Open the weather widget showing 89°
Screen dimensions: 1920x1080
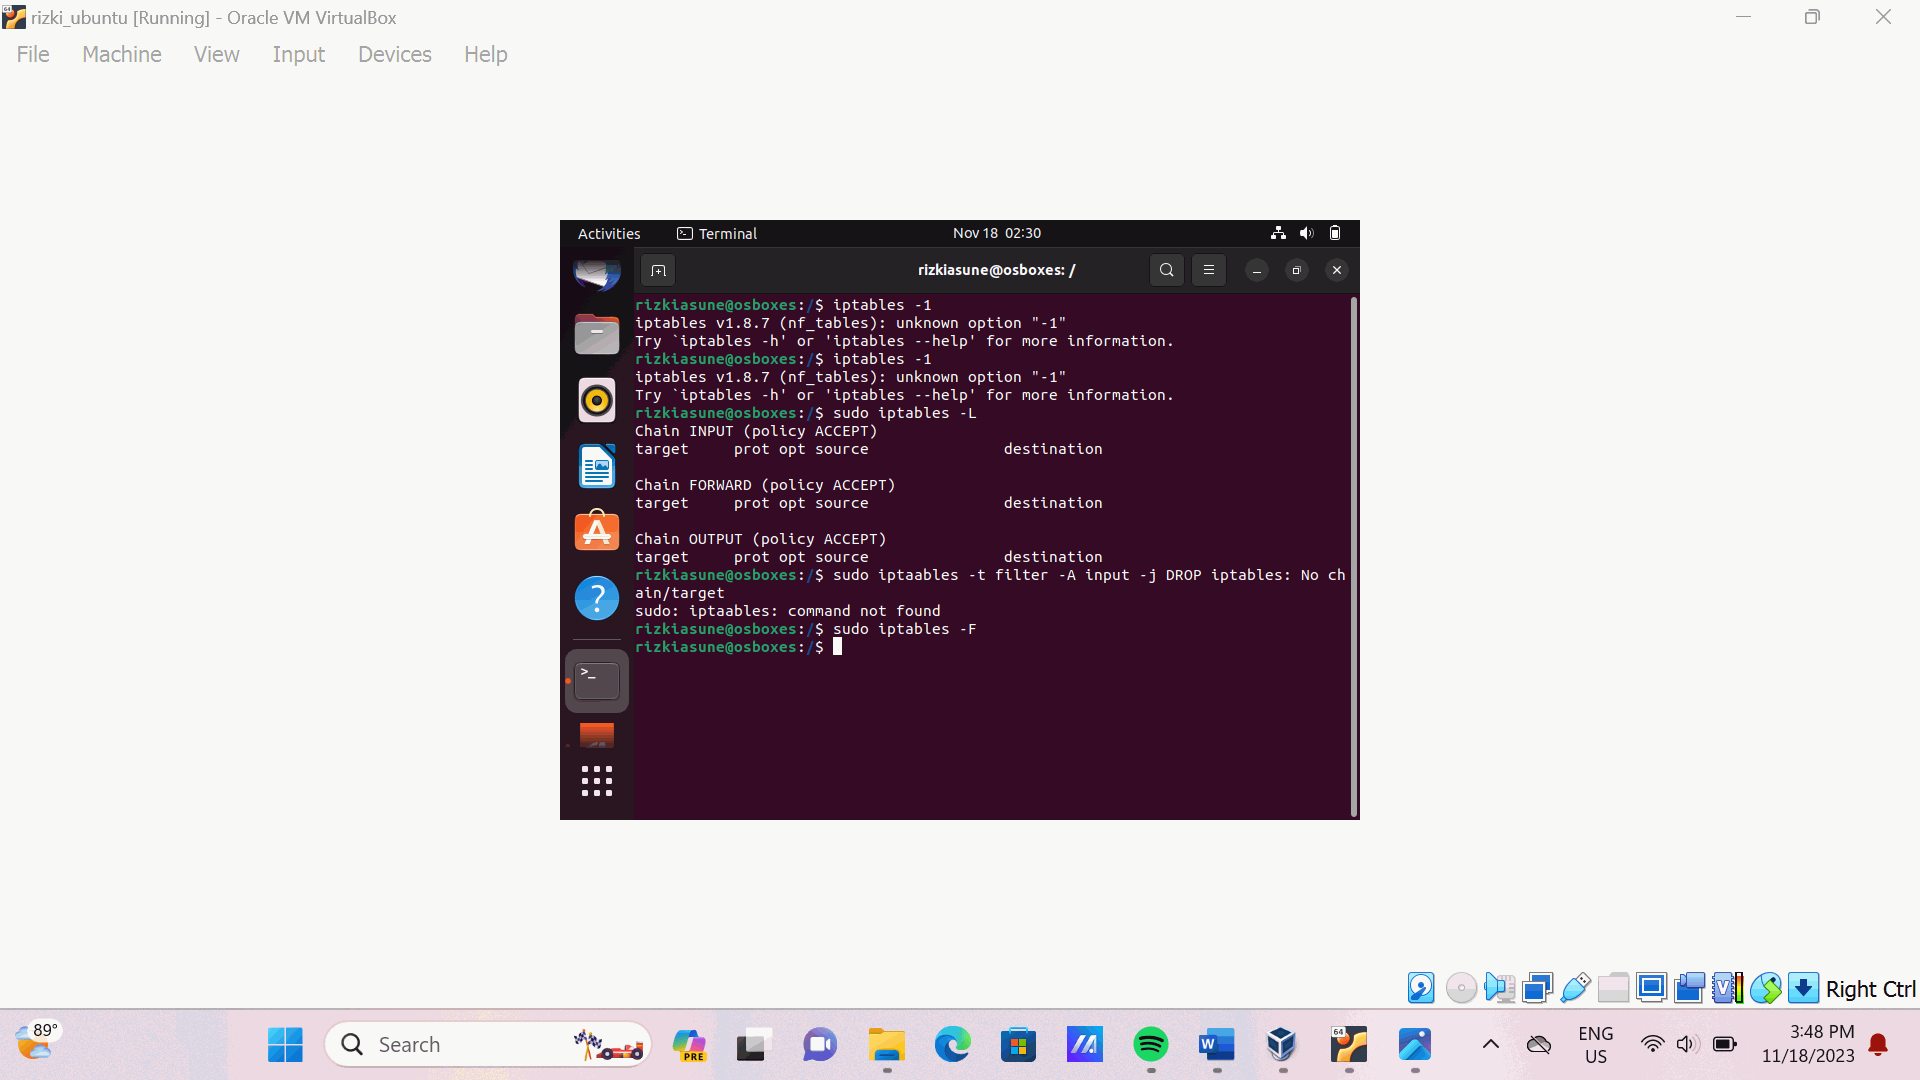pyautogui.click(x=38, y=1041)
